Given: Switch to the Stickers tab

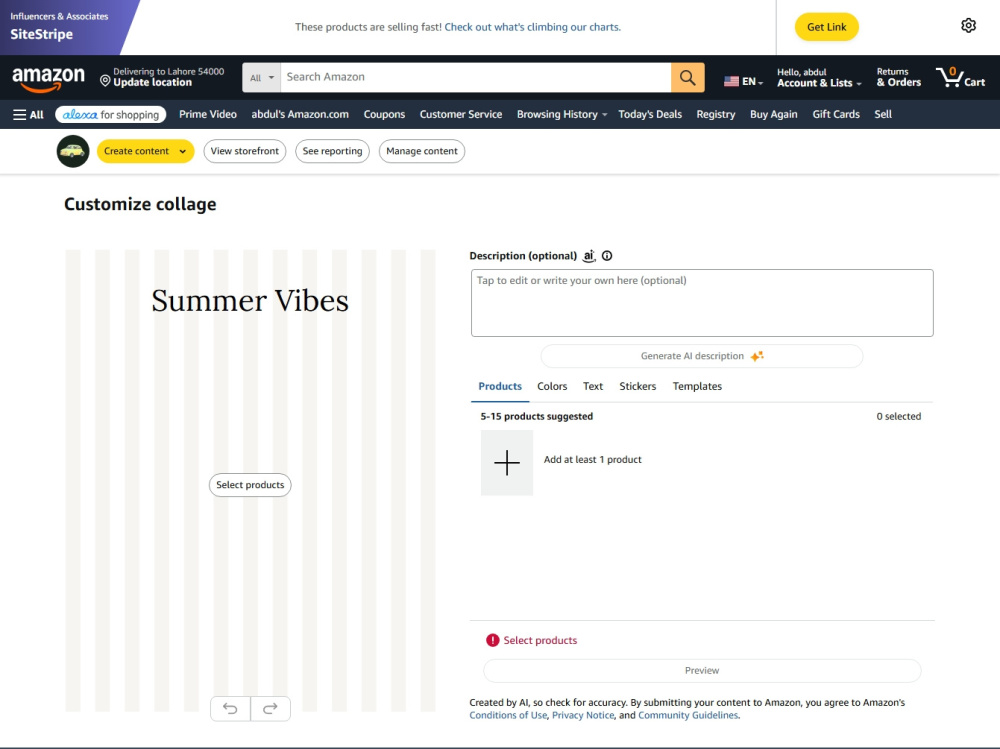Looking at the screenshot, I should click(637, 386).
